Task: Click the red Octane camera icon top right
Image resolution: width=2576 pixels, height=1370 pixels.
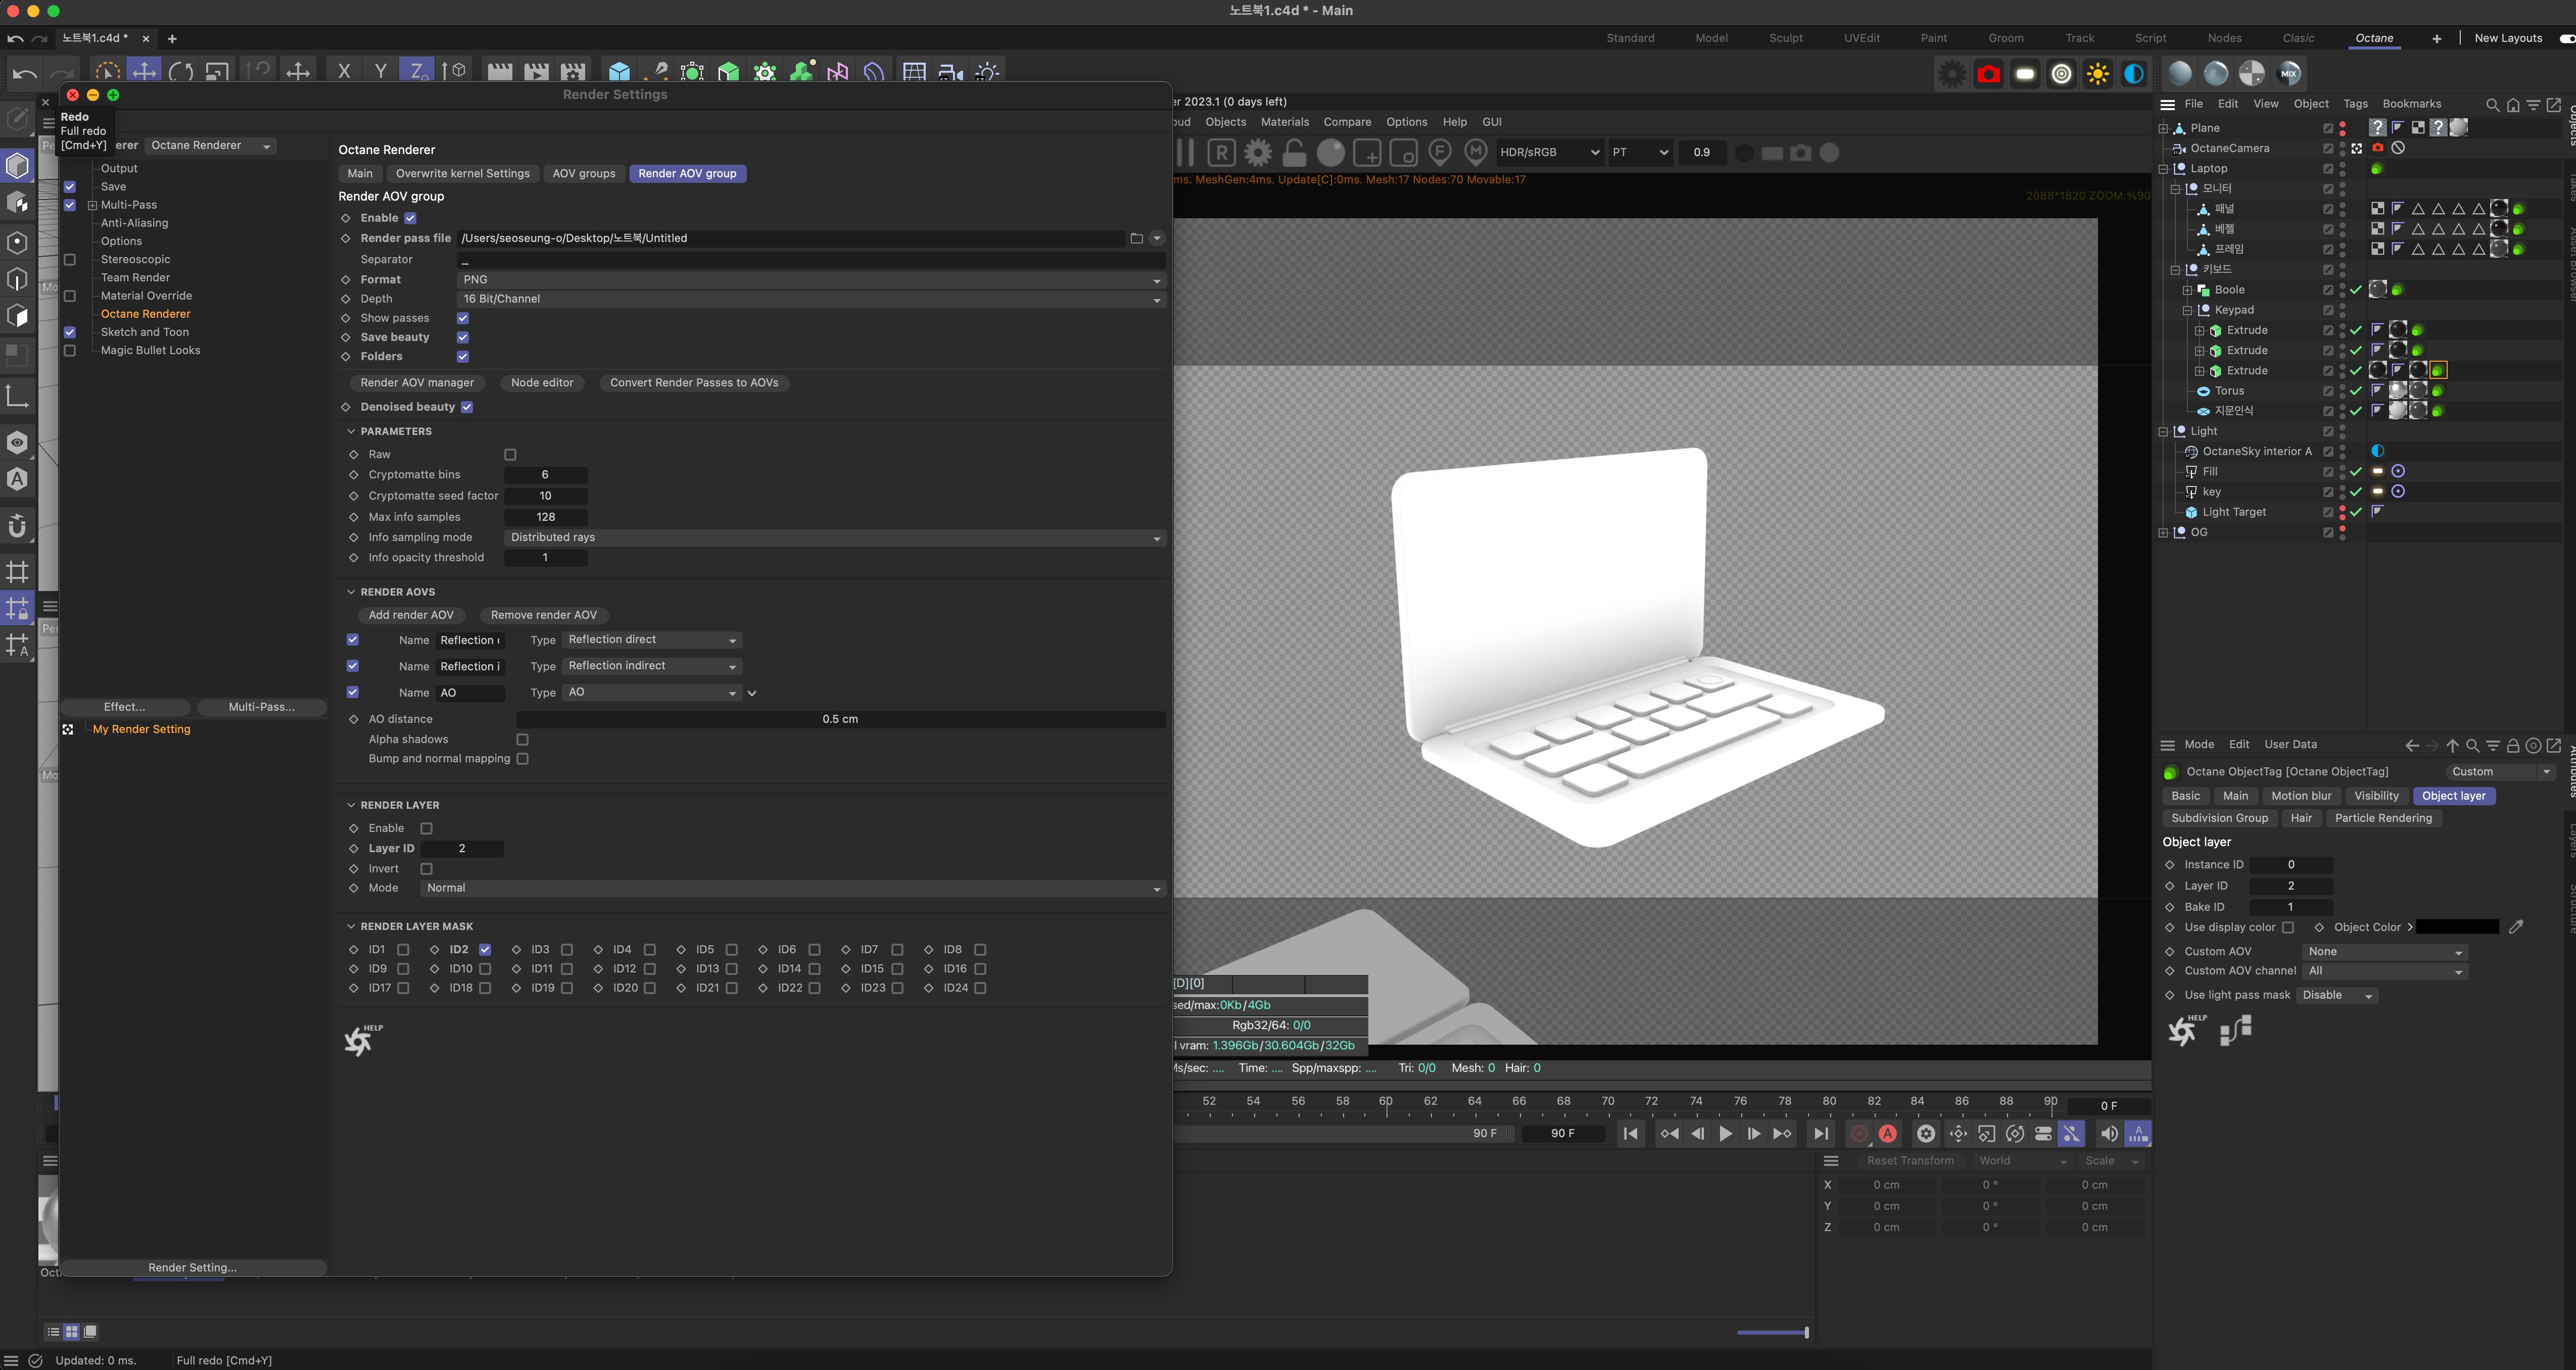Action: [x=1988, y=74]
